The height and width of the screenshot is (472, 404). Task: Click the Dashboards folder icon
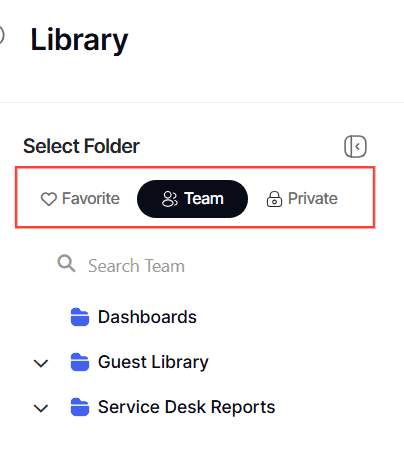click(x=80, y=317)
